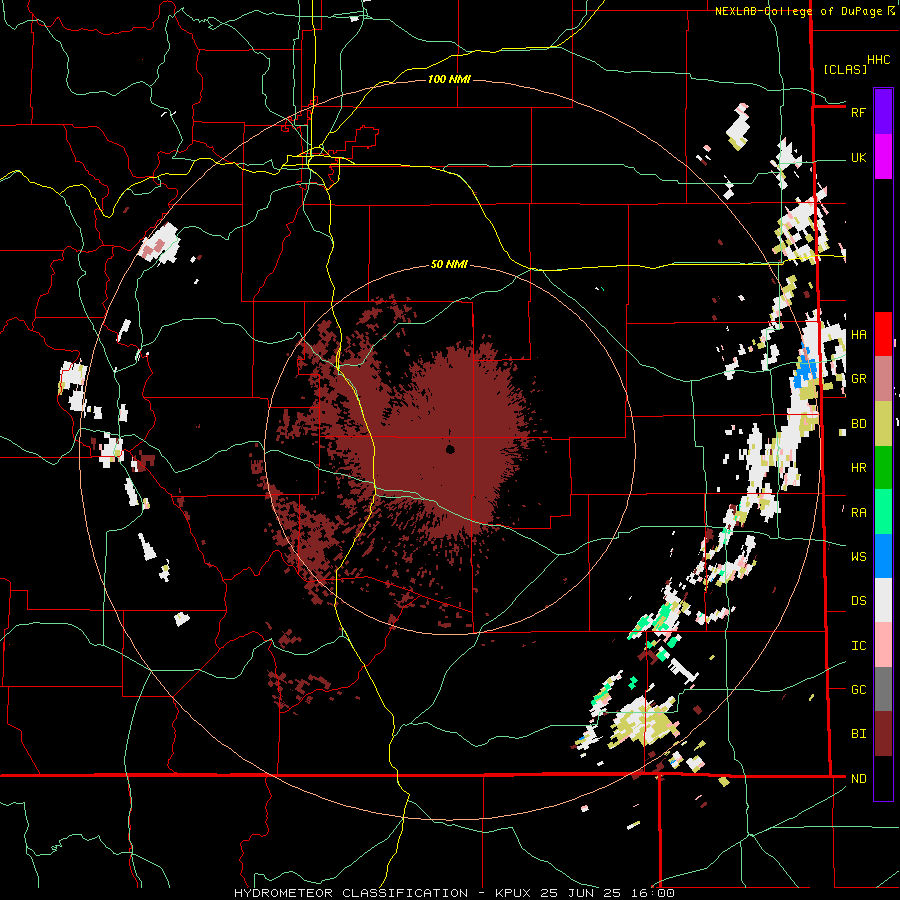Image resolution: width=900 pixels, height=900 pixels.
Task: Click the 'HR' legend label
Action: pyautogui.click(x=858, y=468)
